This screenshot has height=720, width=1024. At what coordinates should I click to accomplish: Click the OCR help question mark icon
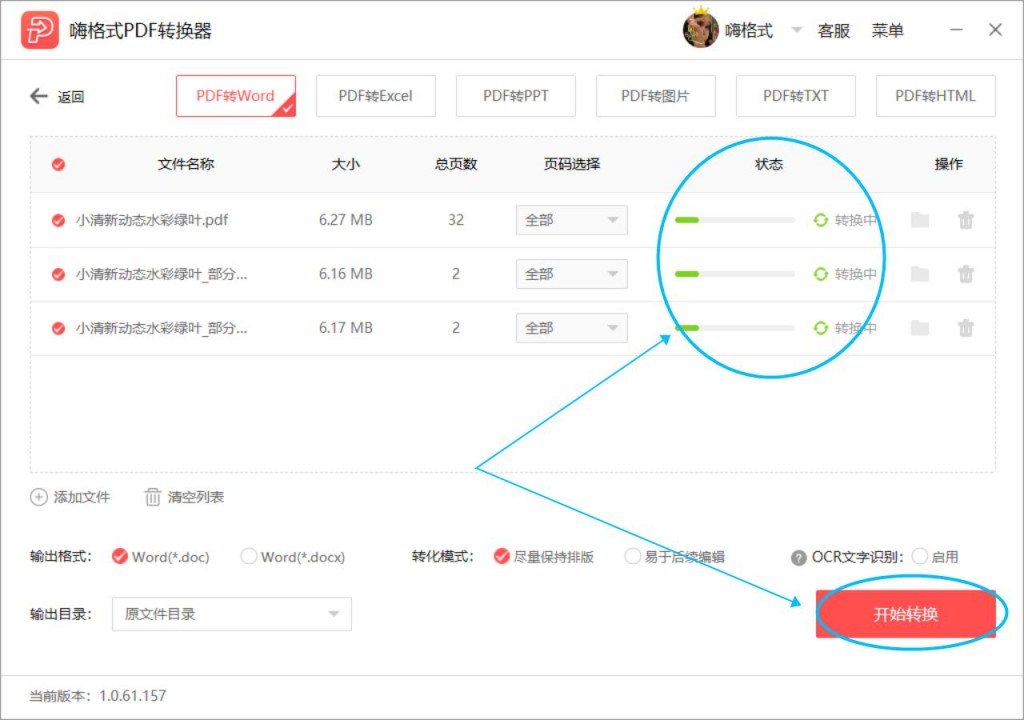(798, 557)
